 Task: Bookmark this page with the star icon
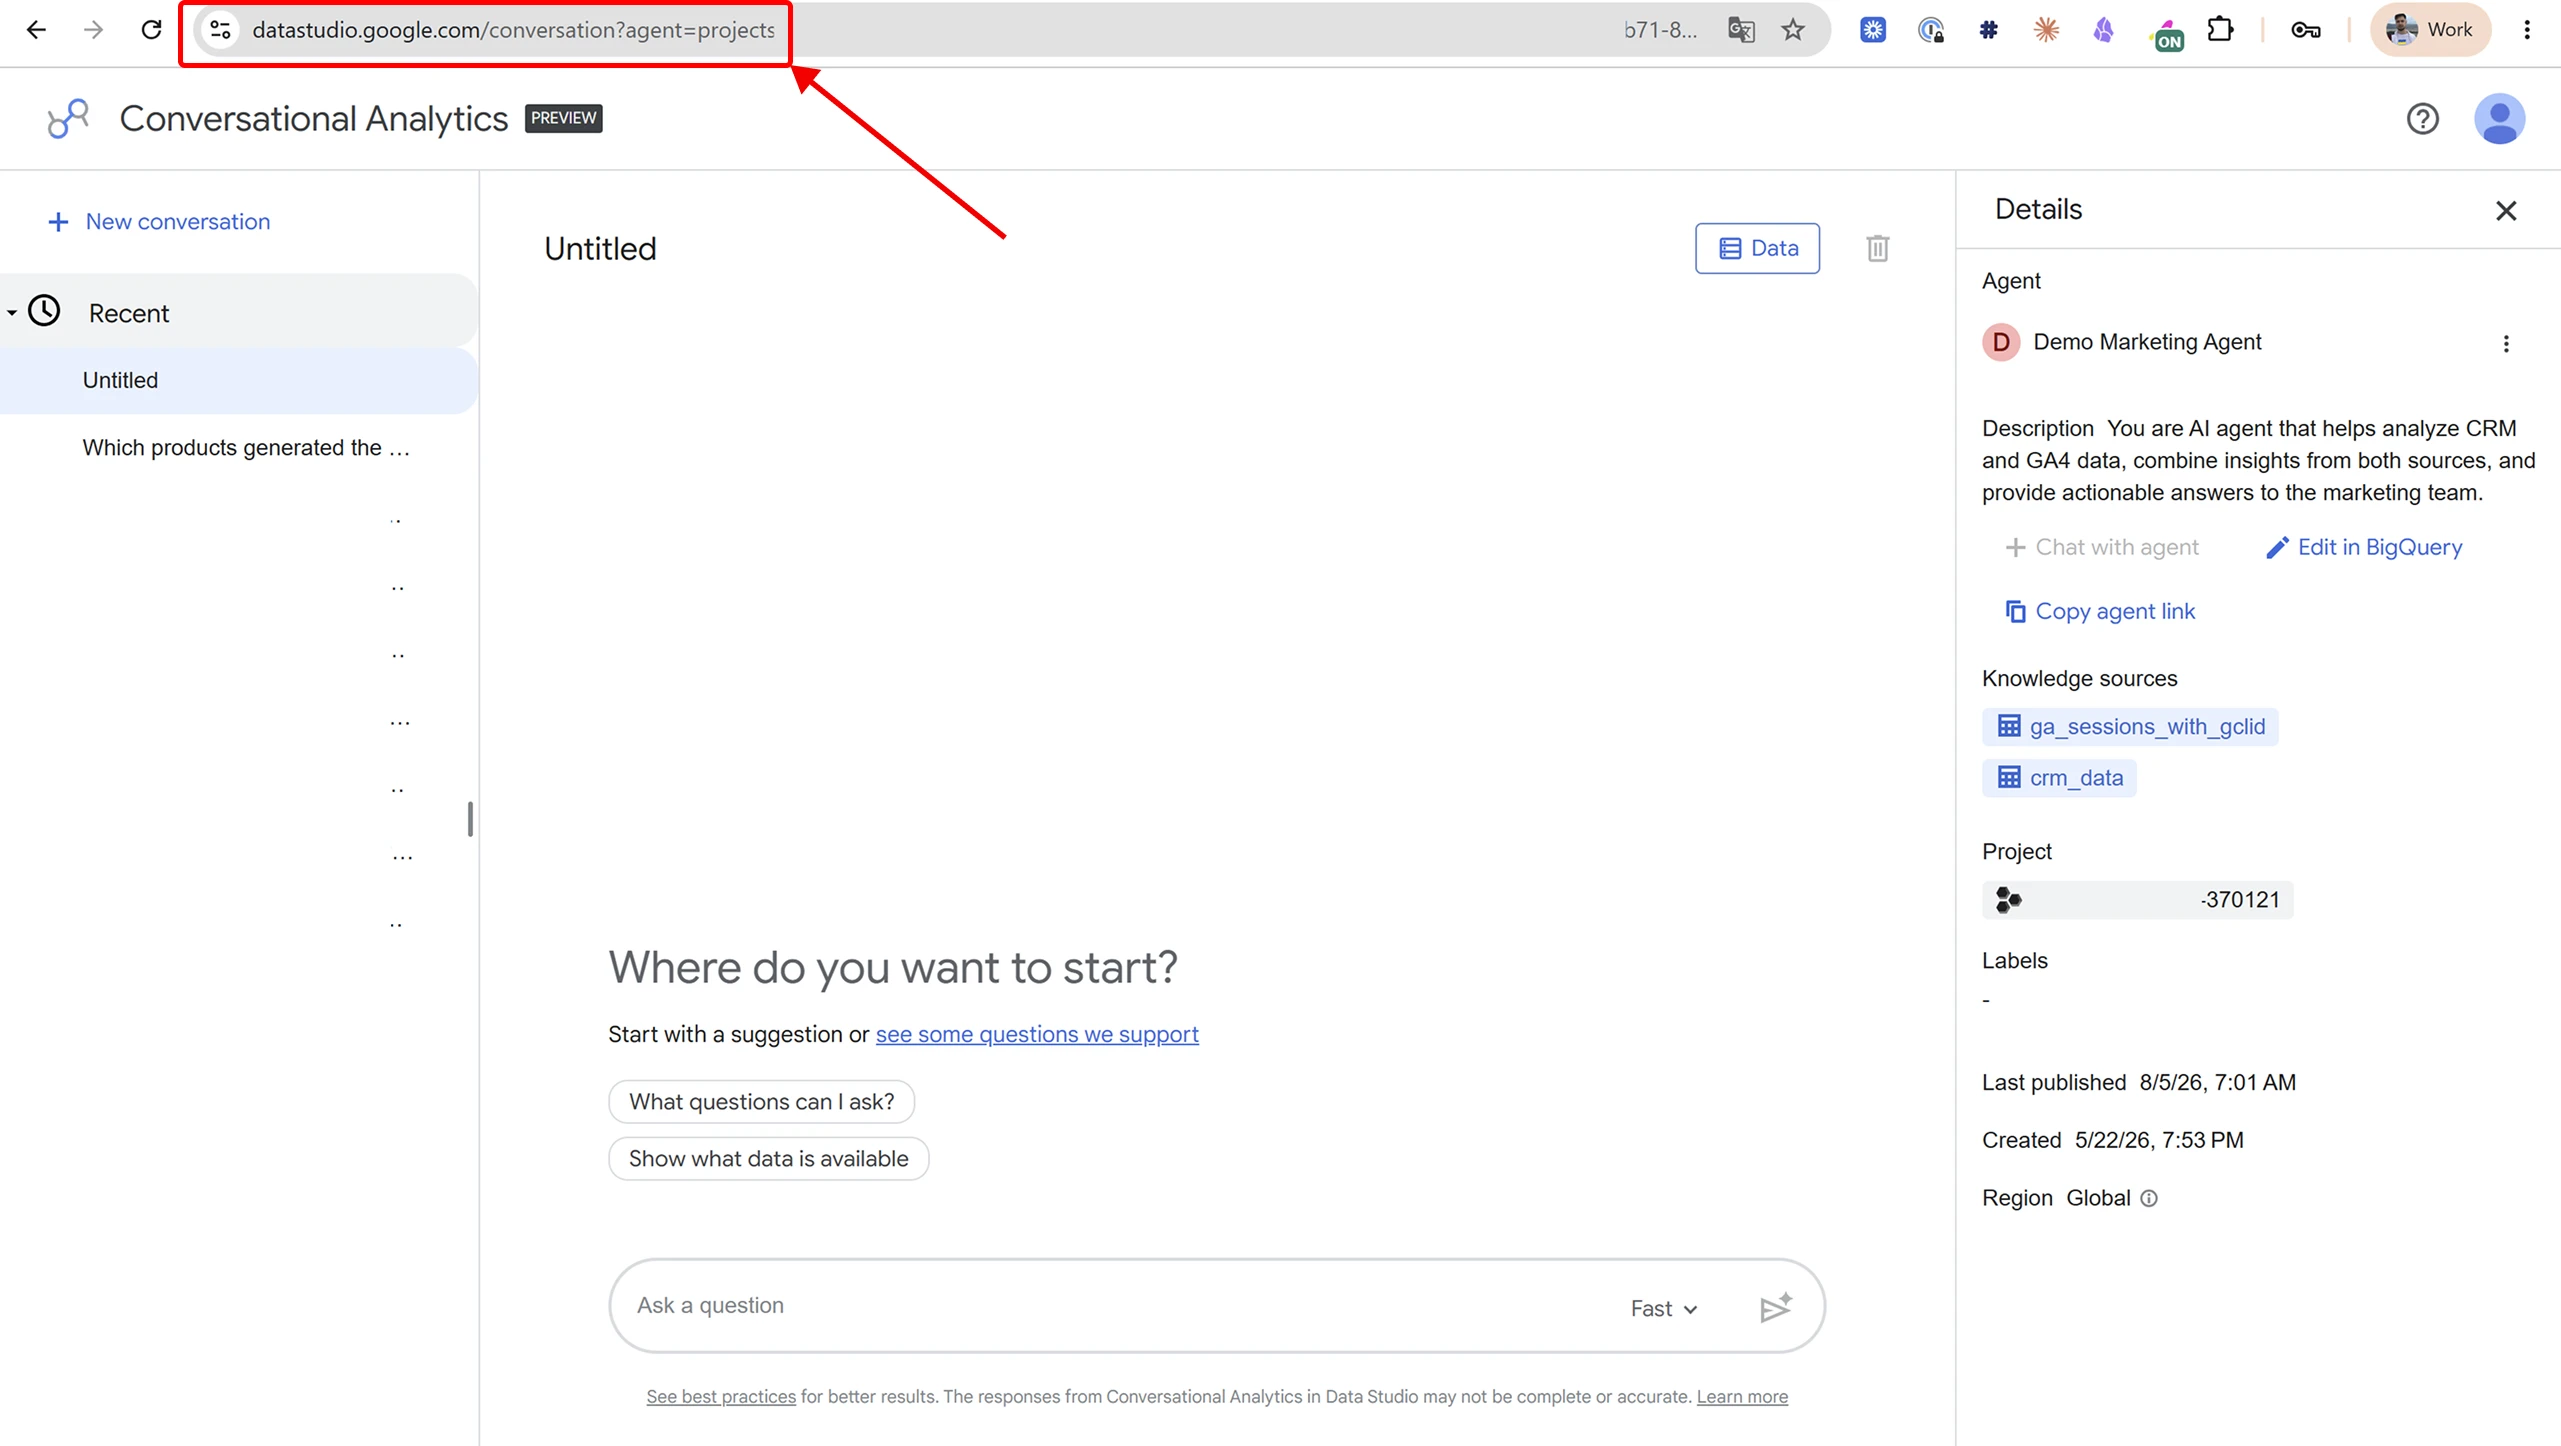(x=1793, y=30)
